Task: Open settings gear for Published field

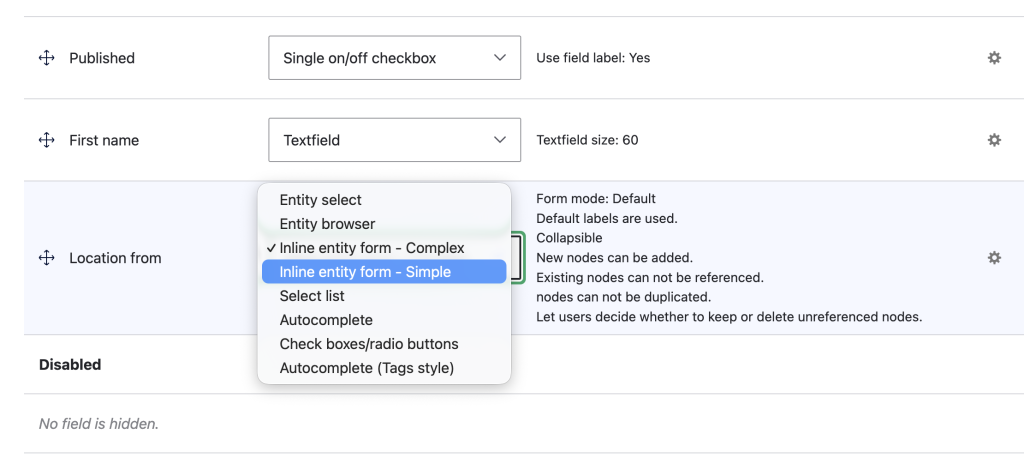Action: click(x=994, y=58)
